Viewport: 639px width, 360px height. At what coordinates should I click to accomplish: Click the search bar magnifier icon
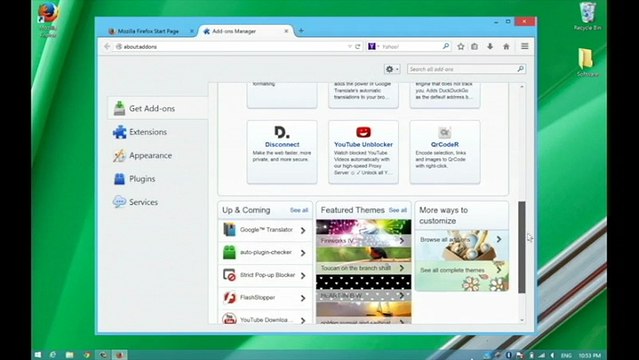[x=446, y=46]
